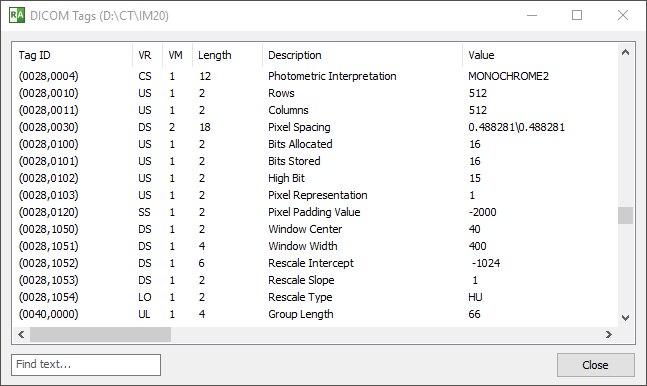Select the Columns description cell

[288, 110]
